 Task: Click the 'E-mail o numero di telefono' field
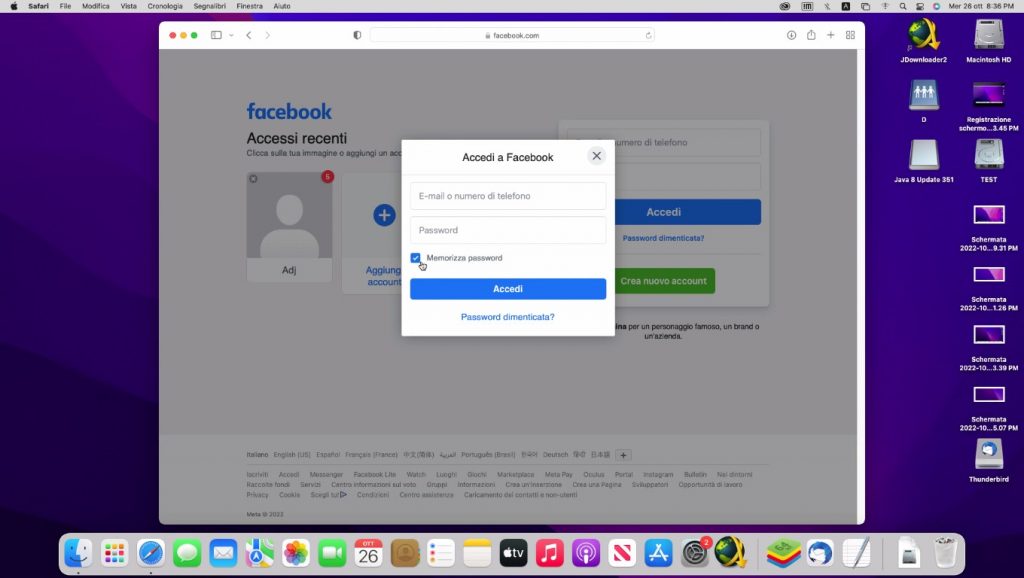tap(507, 195)
